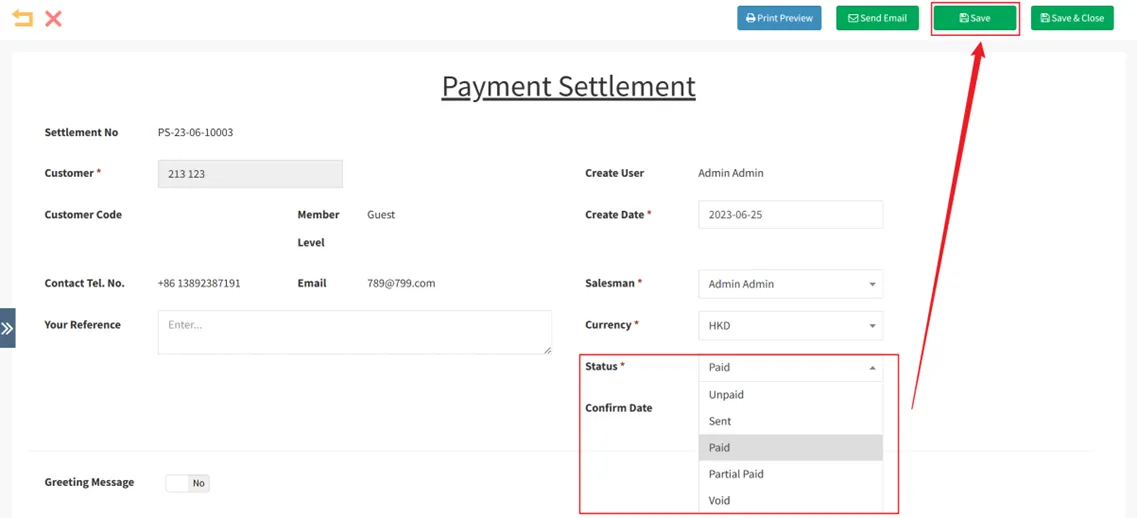This screenshot has height=518, width=1137.
Task: Click the Customer field showing 213 123
Action: (x=250, y=174)
